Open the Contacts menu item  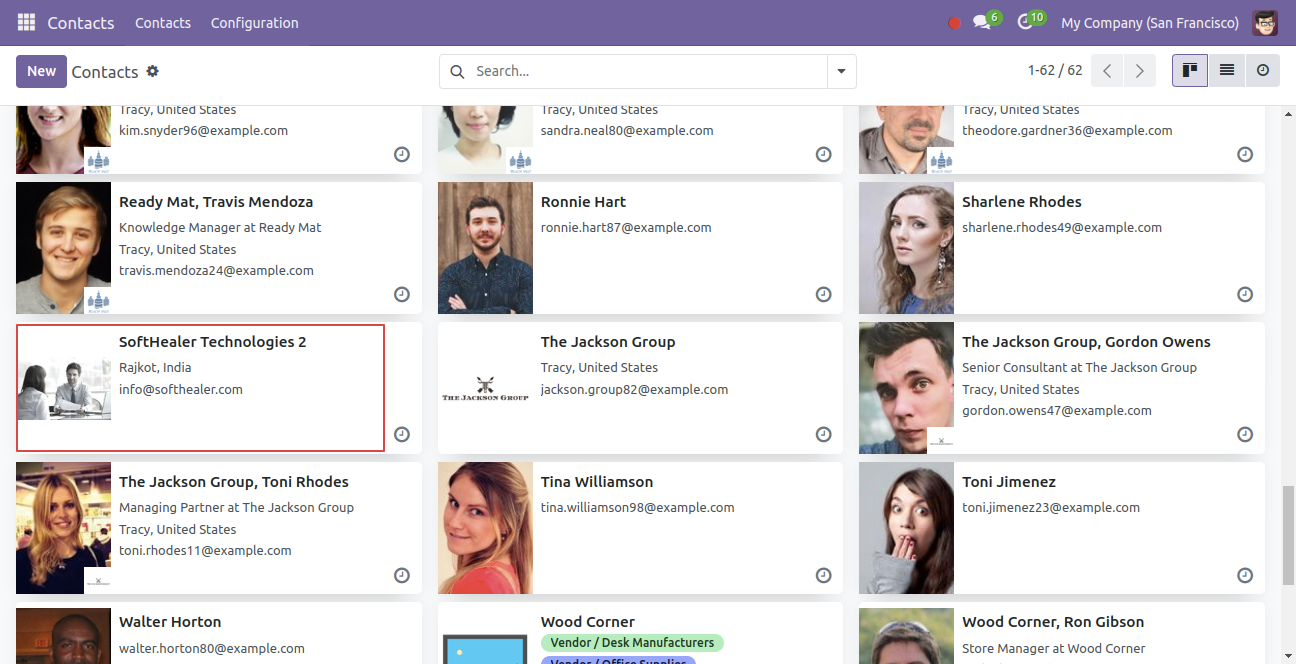click(163, 22)
